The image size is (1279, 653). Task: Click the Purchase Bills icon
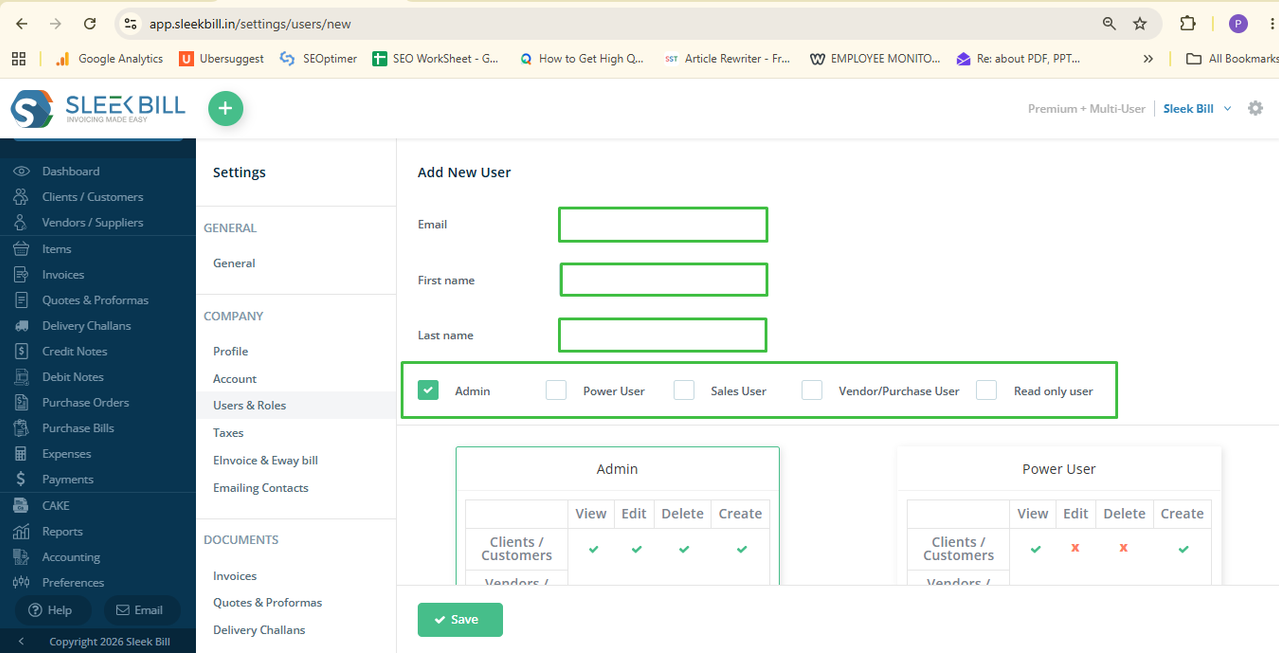21,428
